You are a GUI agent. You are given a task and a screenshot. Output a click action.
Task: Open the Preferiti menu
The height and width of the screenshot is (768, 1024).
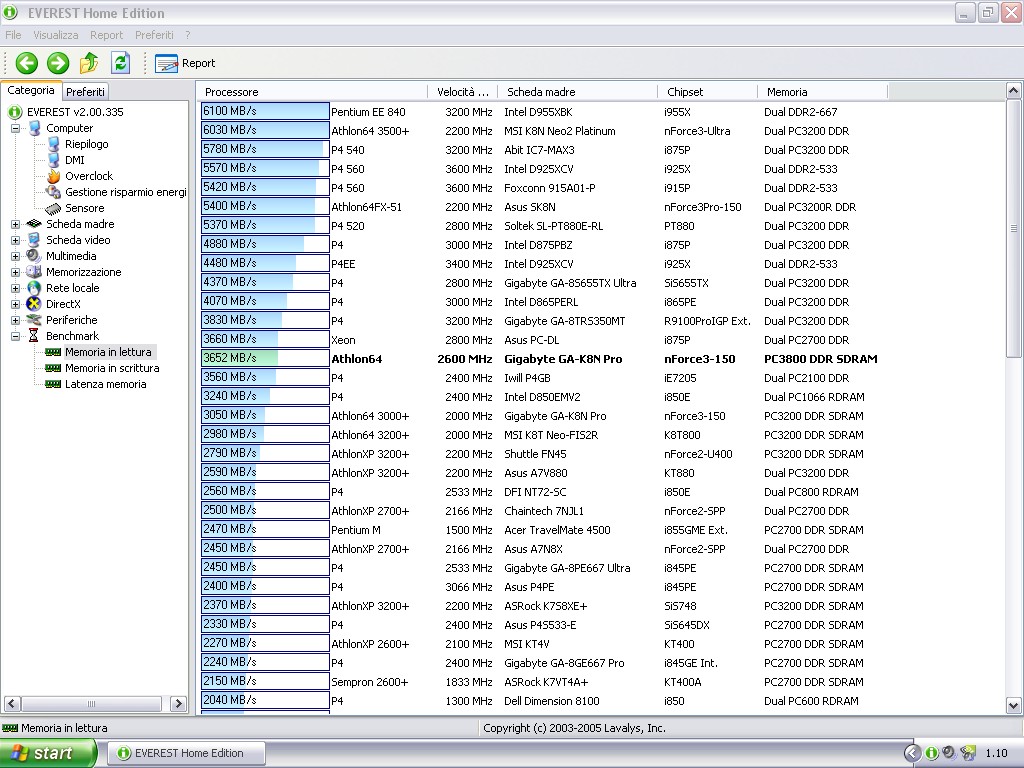point(154,35)
